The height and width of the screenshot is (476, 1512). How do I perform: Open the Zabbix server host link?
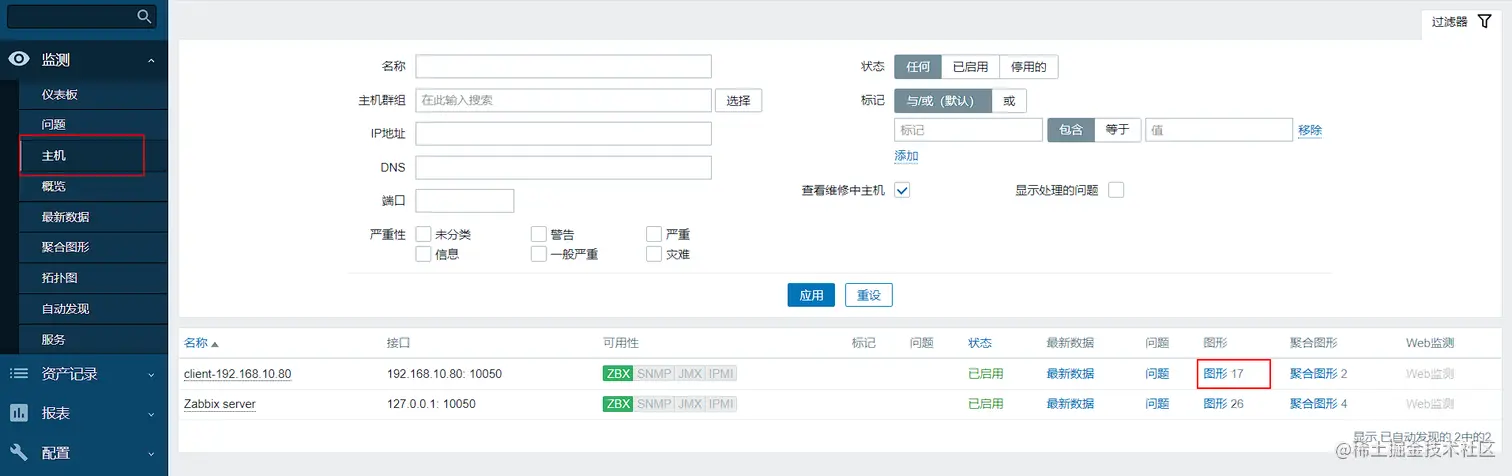point(219,404)
